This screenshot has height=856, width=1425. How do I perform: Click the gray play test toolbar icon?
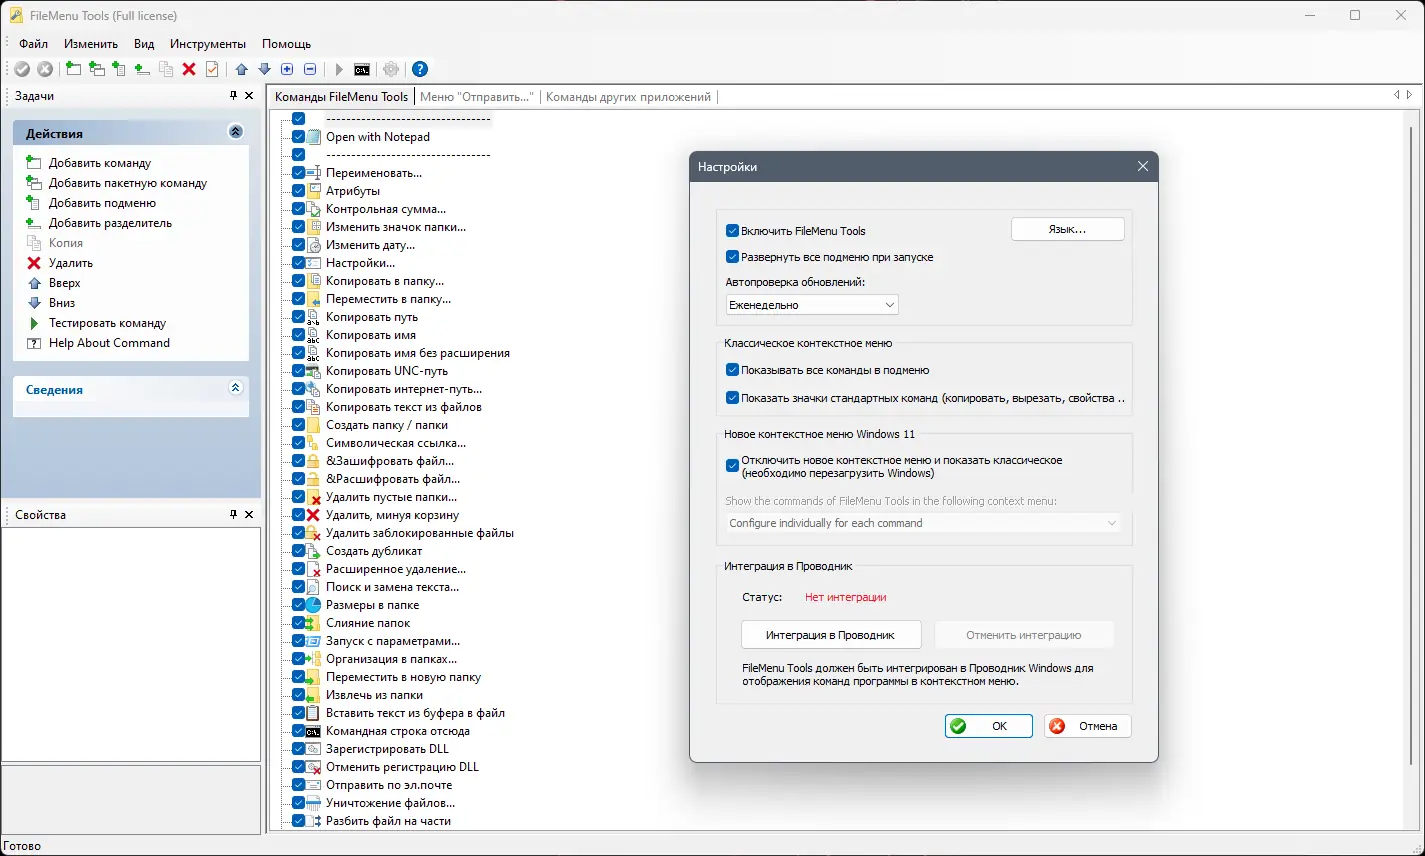339,69
